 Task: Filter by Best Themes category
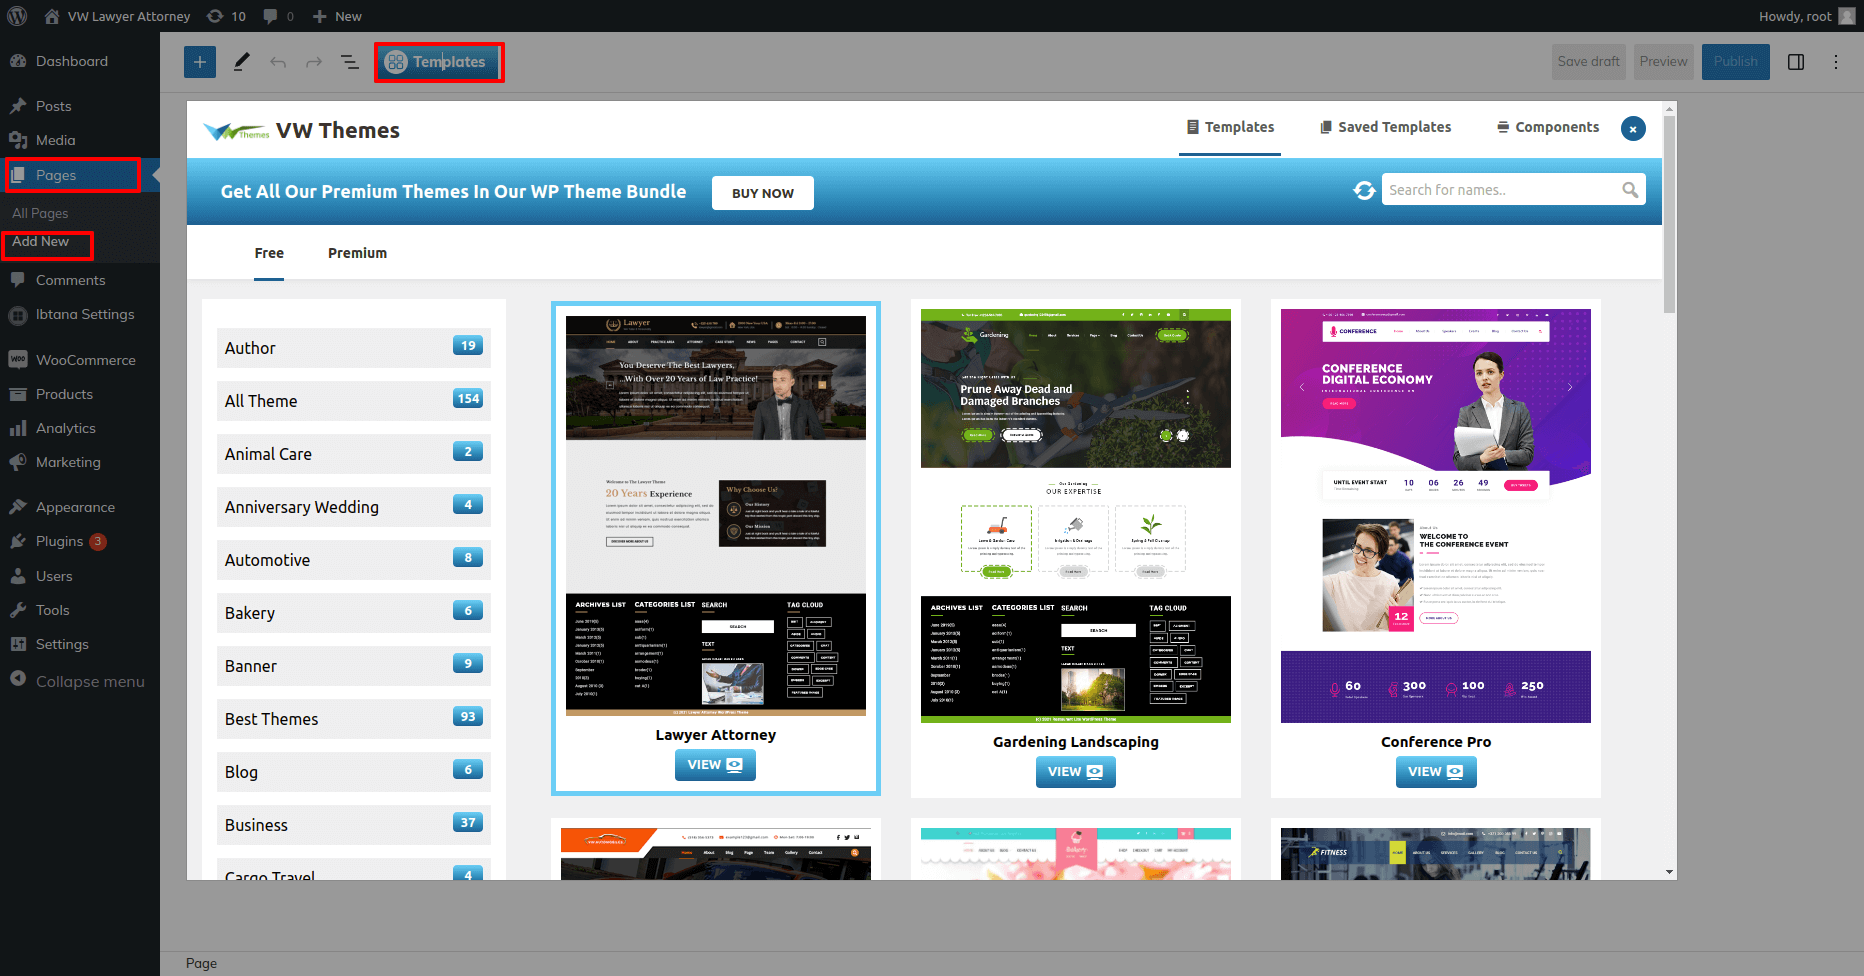click(x=354, y=719)
